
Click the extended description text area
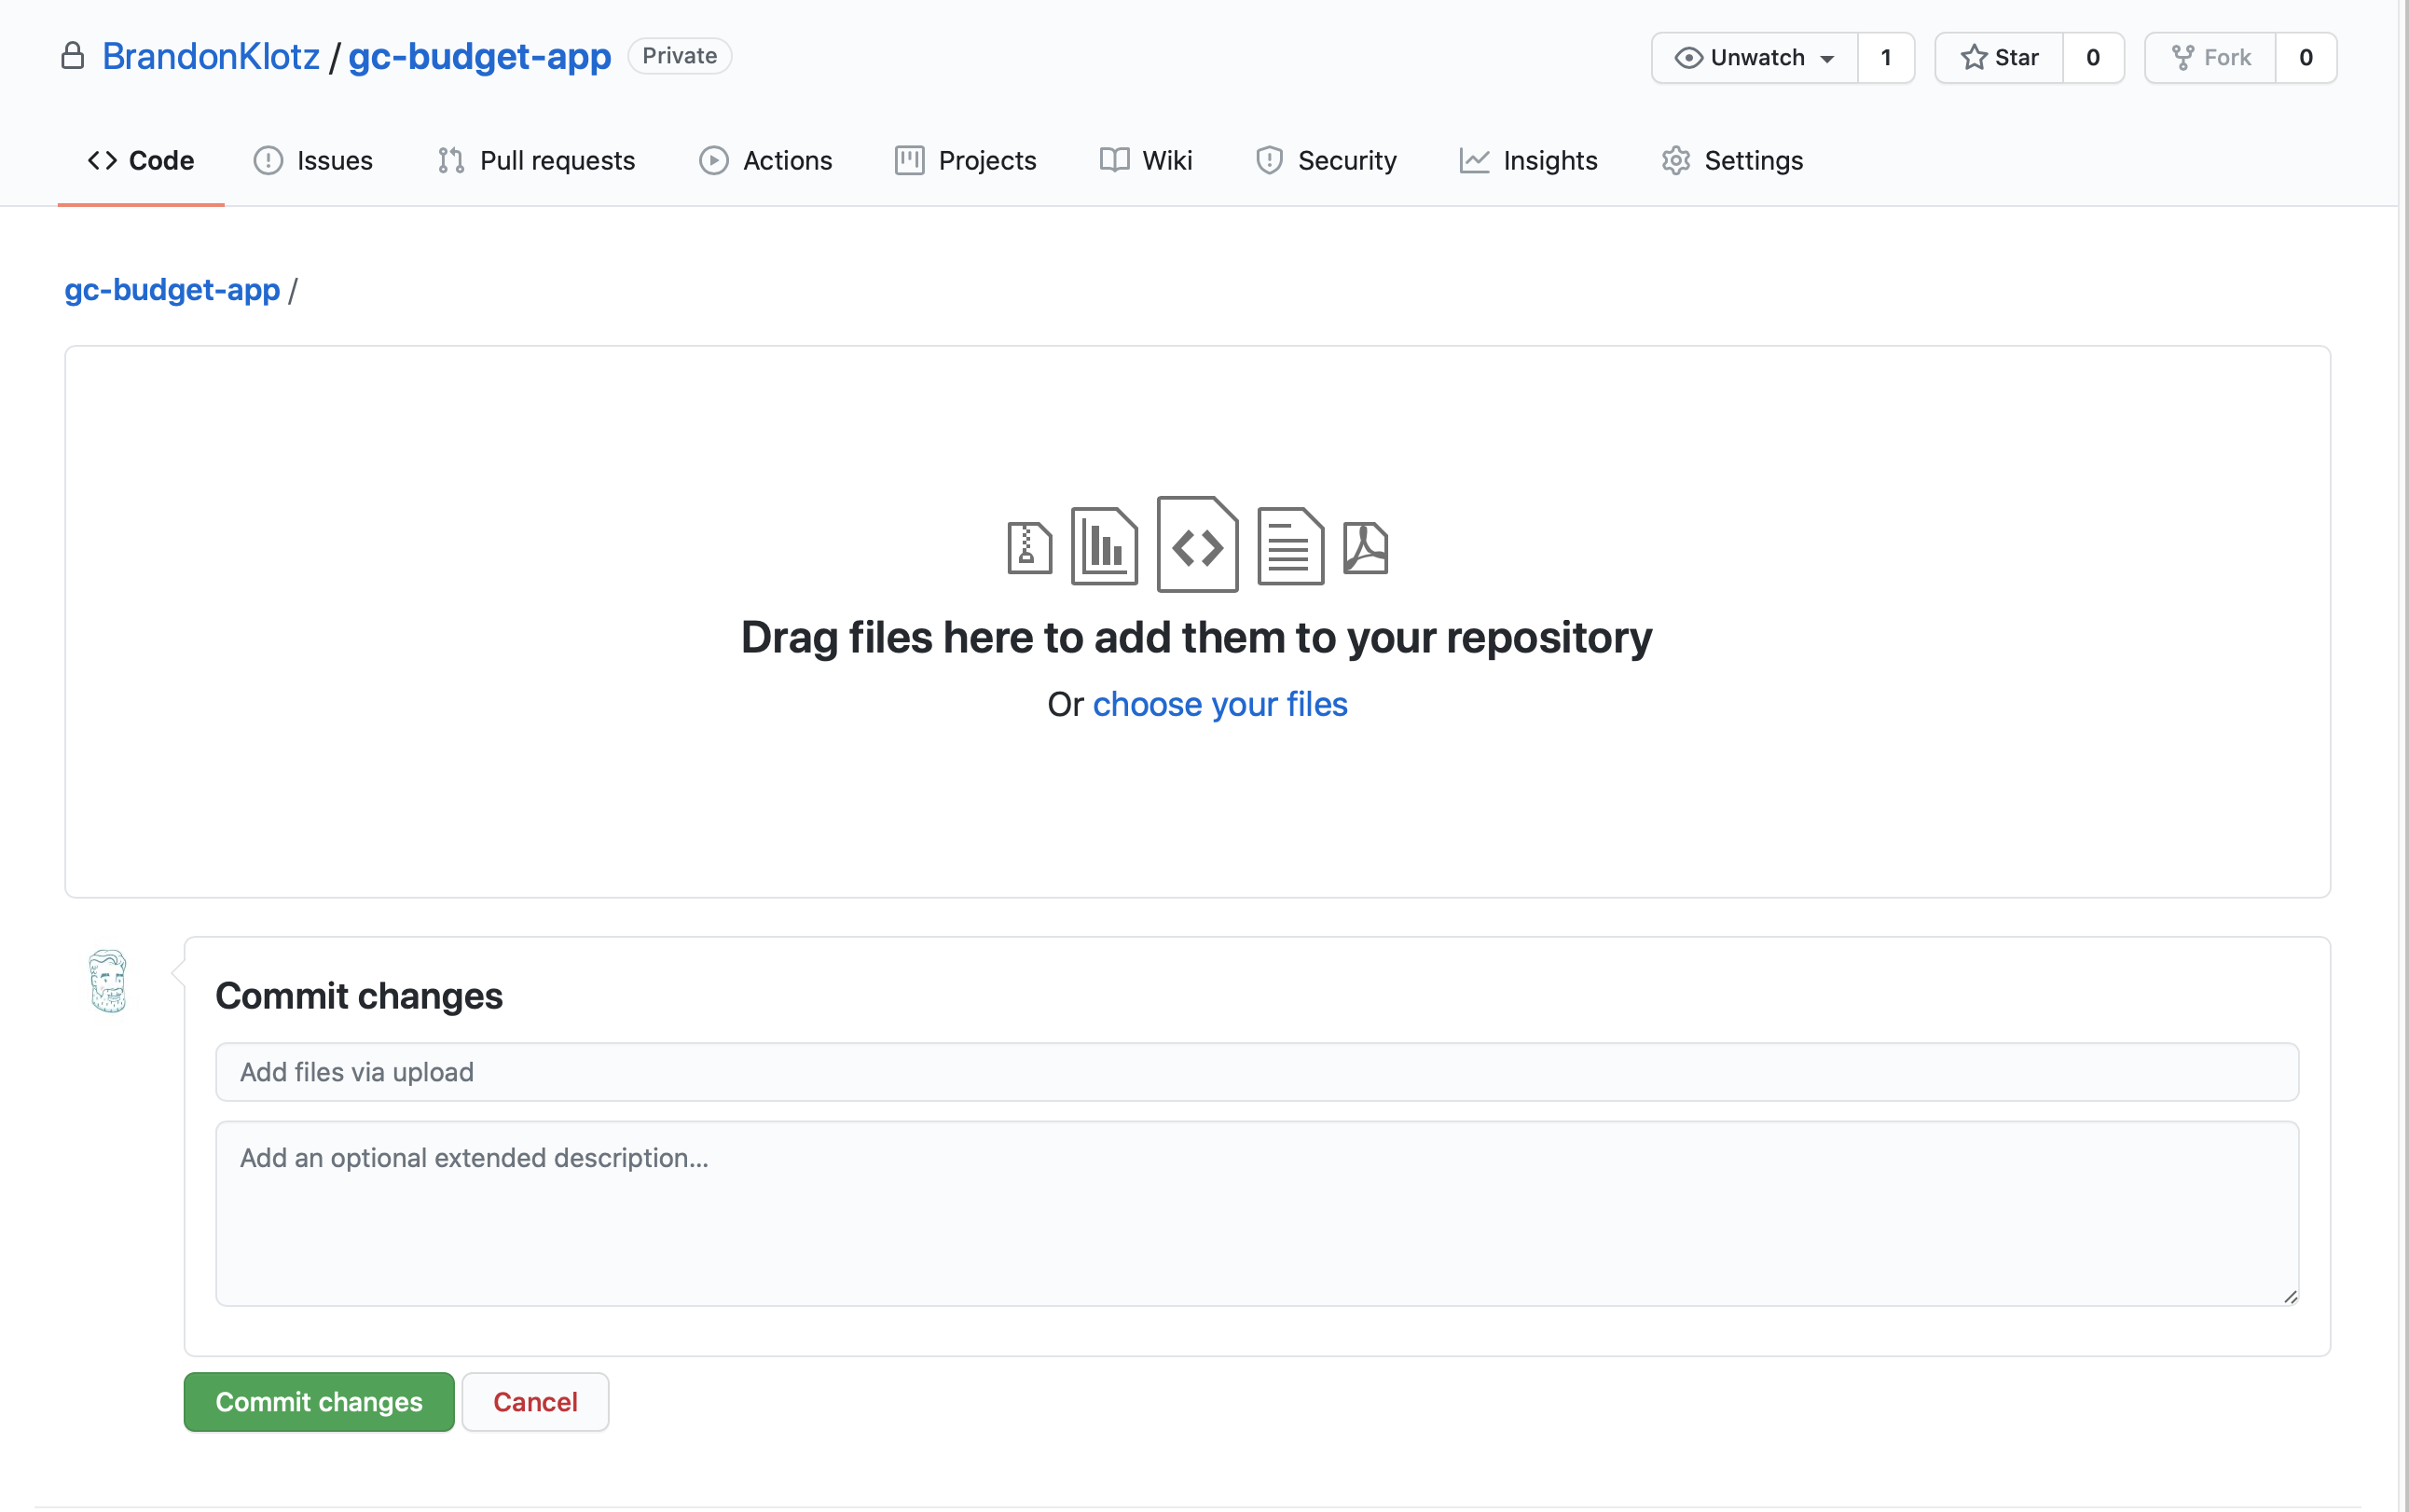pos(1257,1213)
